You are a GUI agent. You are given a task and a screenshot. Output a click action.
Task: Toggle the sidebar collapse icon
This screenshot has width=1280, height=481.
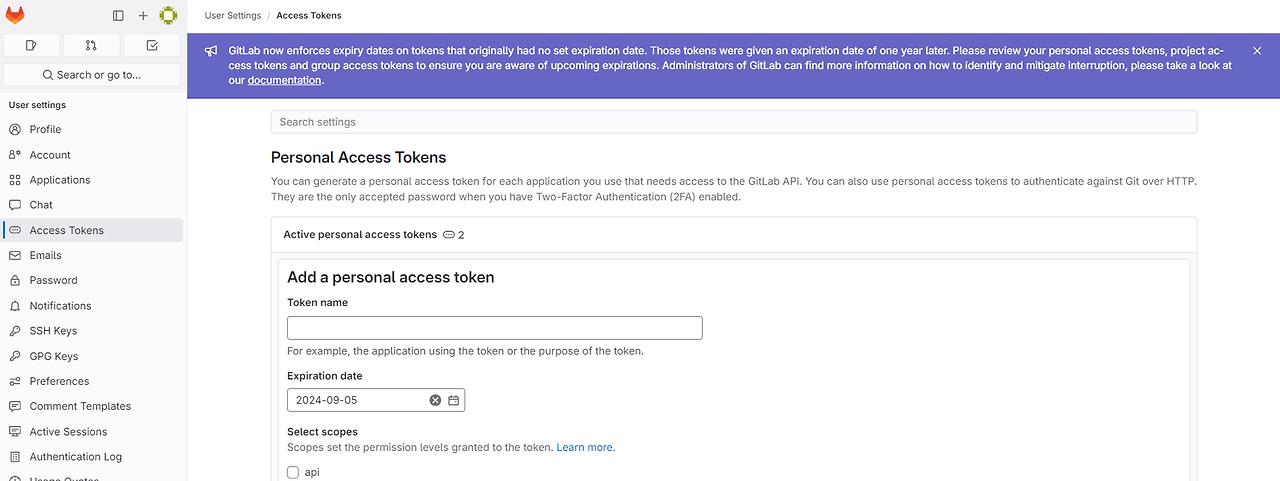(x=118, y=16)
